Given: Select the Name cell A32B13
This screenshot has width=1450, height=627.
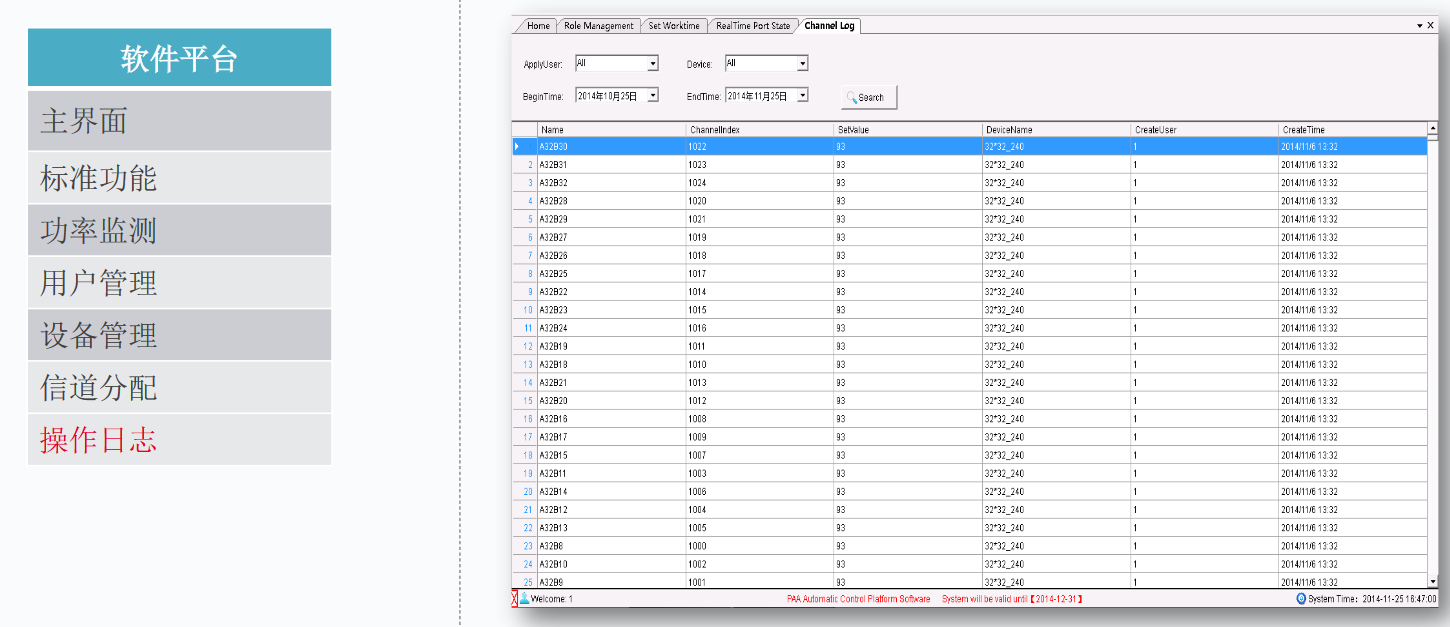Looking at the screenshot, I should 612,528.
